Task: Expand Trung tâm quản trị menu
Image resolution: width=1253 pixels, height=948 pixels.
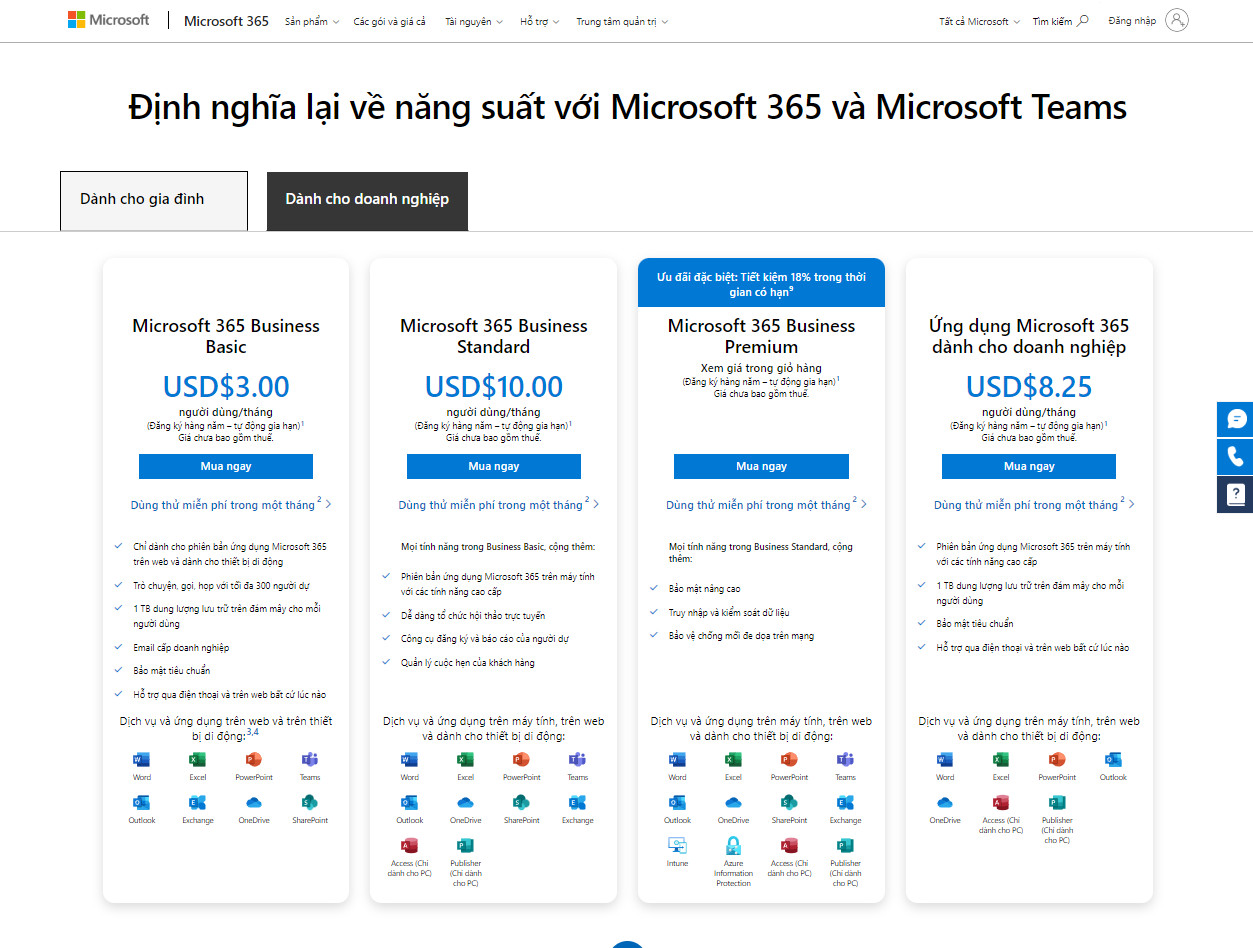Action: [622, 21]
